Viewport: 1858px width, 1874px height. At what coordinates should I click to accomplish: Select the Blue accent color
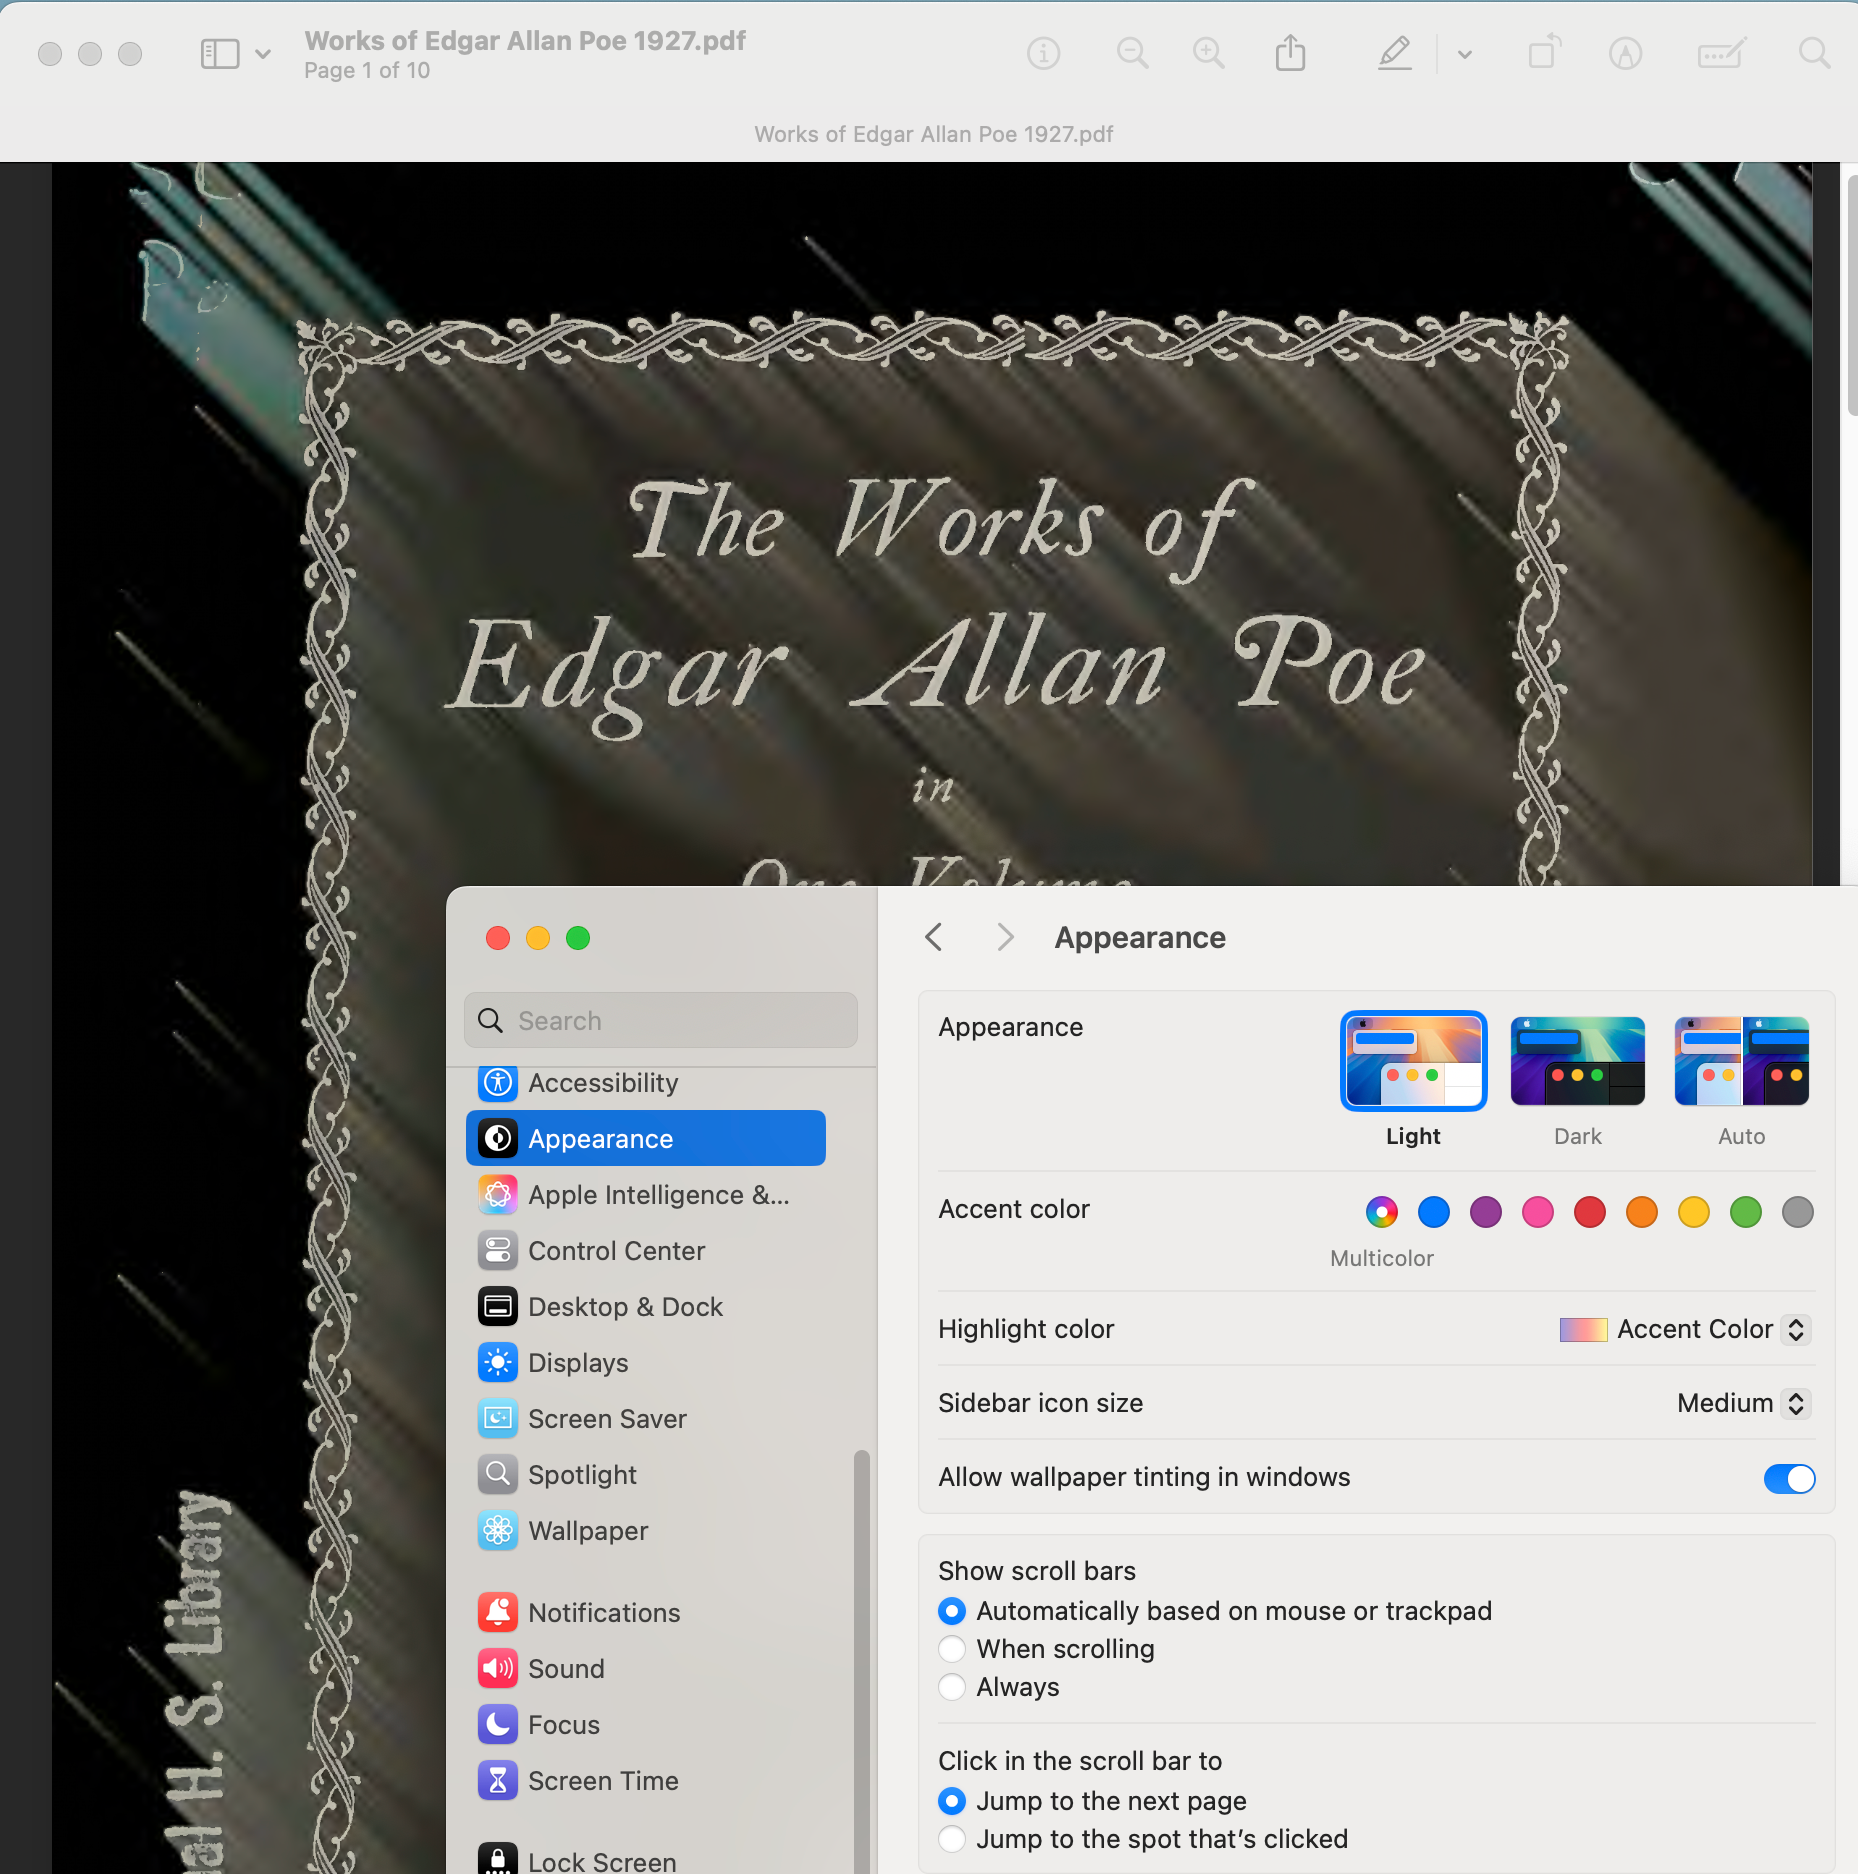coord(1434,1212)
